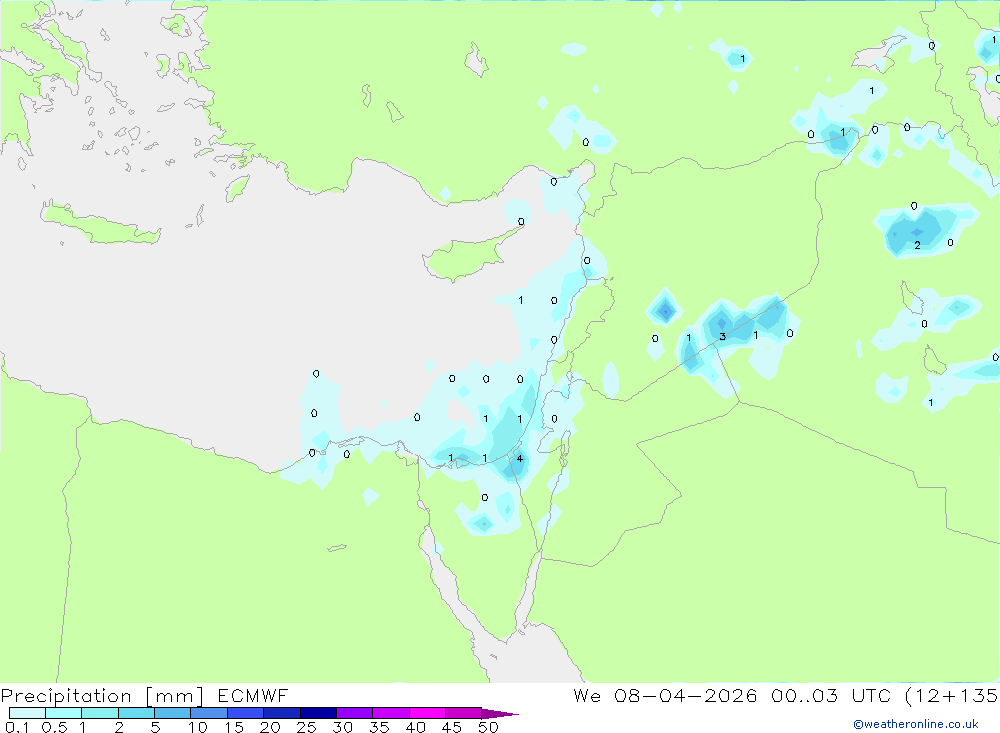Click the 'Precipitation [mm]' title text
This screenshot has width=1000, height=733.
click(102, 696)
